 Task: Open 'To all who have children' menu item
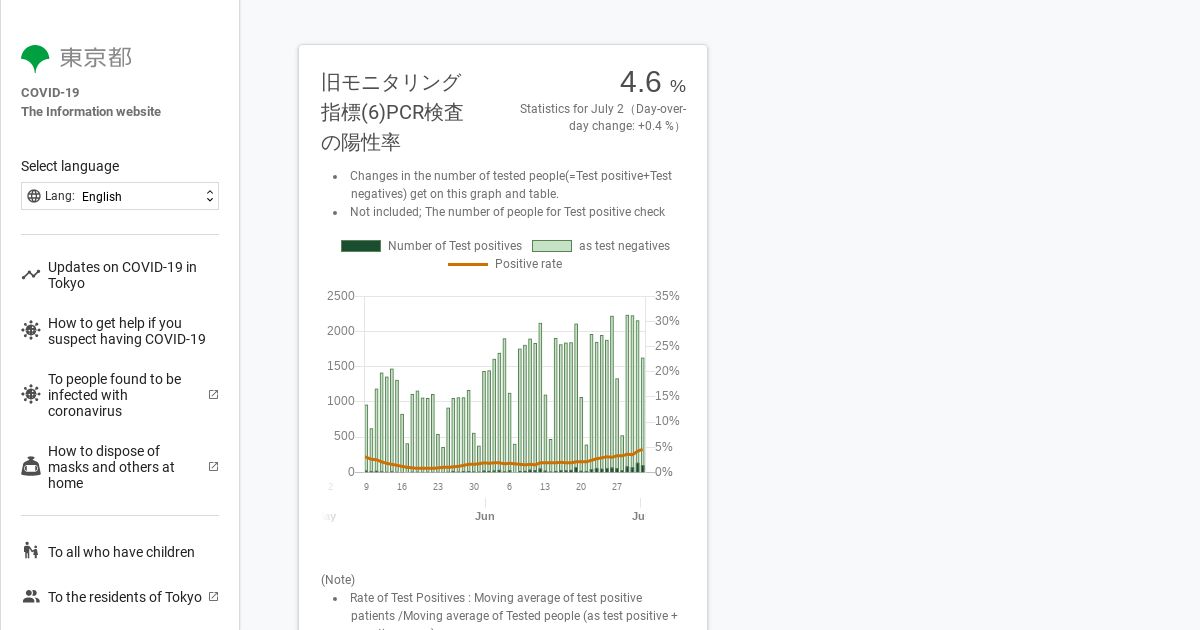121,552
